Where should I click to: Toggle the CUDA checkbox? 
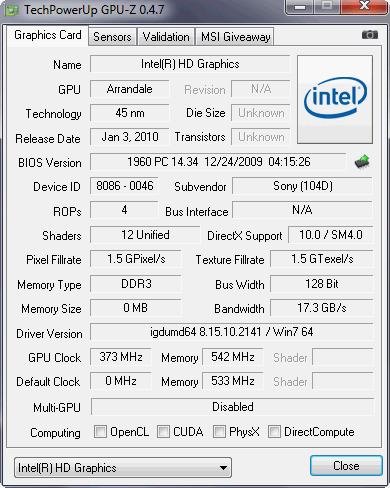click(163, 431)
